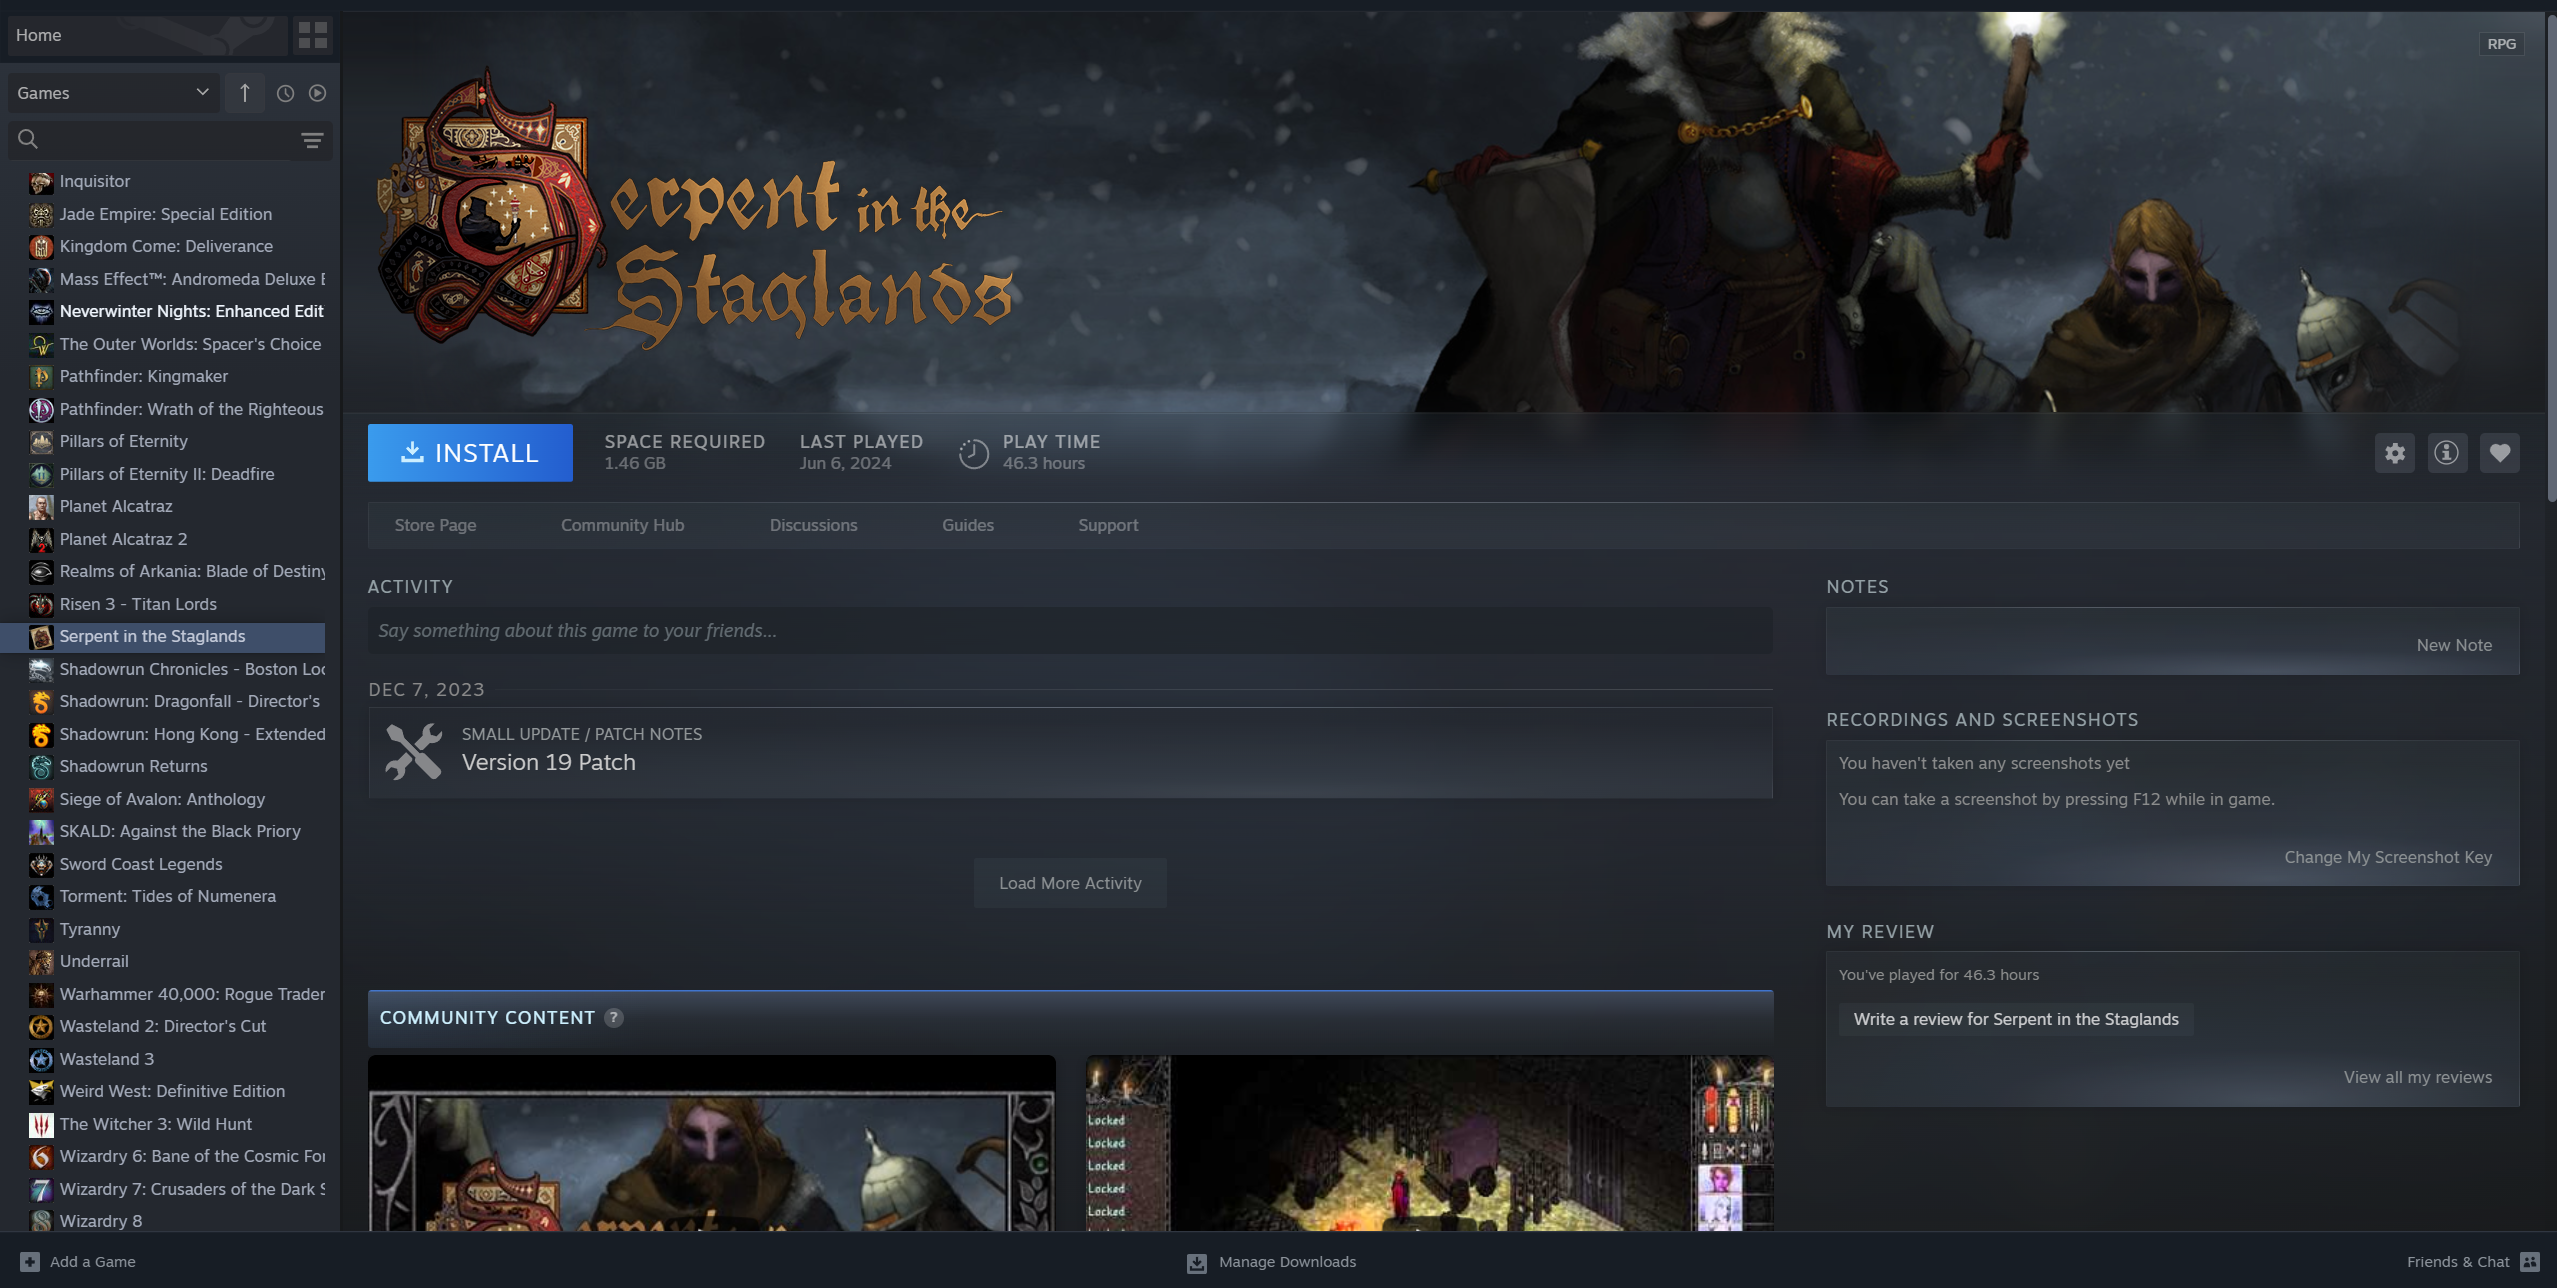
Task: Click the Wasteland 3 game icon
Action: 41,1060
